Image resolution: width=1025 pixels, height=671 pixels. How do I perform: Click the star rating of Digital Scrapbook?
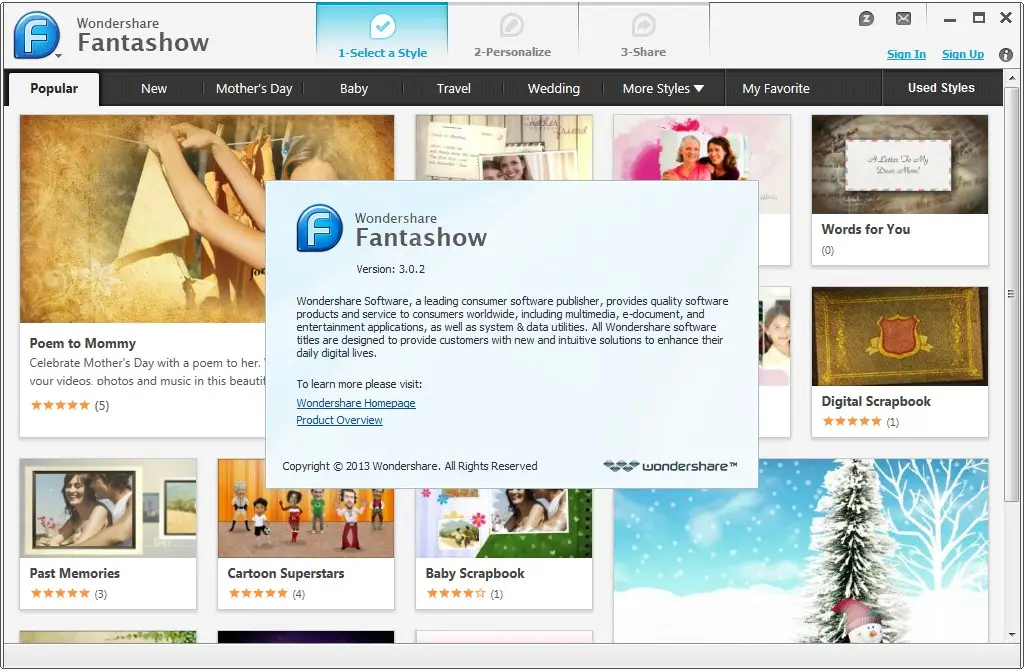(x=852, y=422)
